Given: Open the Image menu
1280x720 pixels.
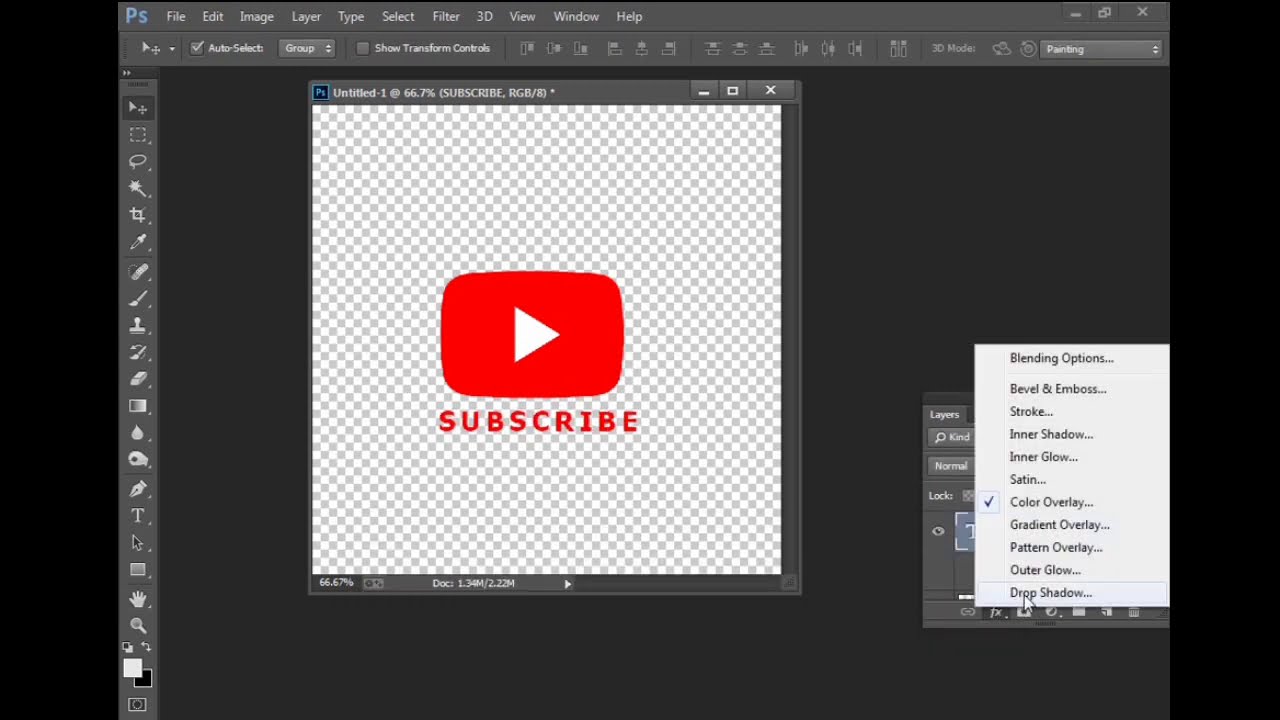Looking at the screenshot, I should [x=257, y=16].
